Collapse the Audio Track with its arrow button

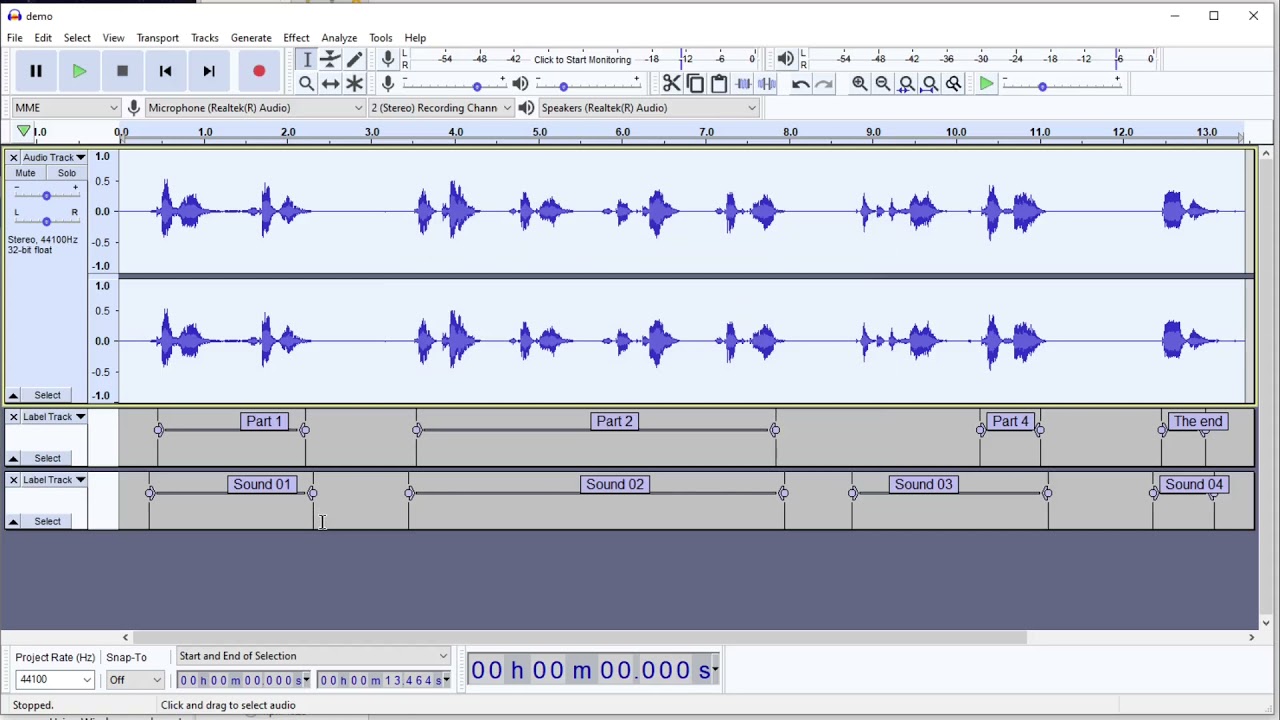point(13,395)
